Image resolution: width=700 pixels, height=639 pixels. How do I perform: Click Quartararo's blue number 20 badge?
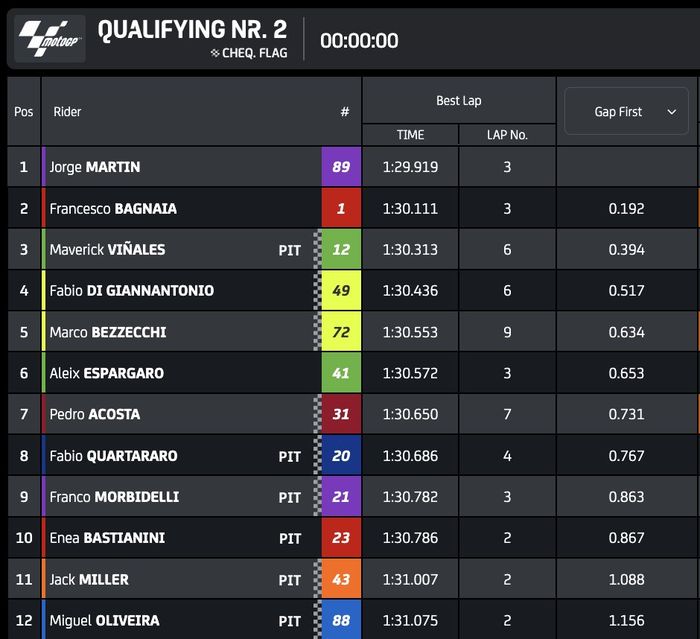click(x=341, y=455)
